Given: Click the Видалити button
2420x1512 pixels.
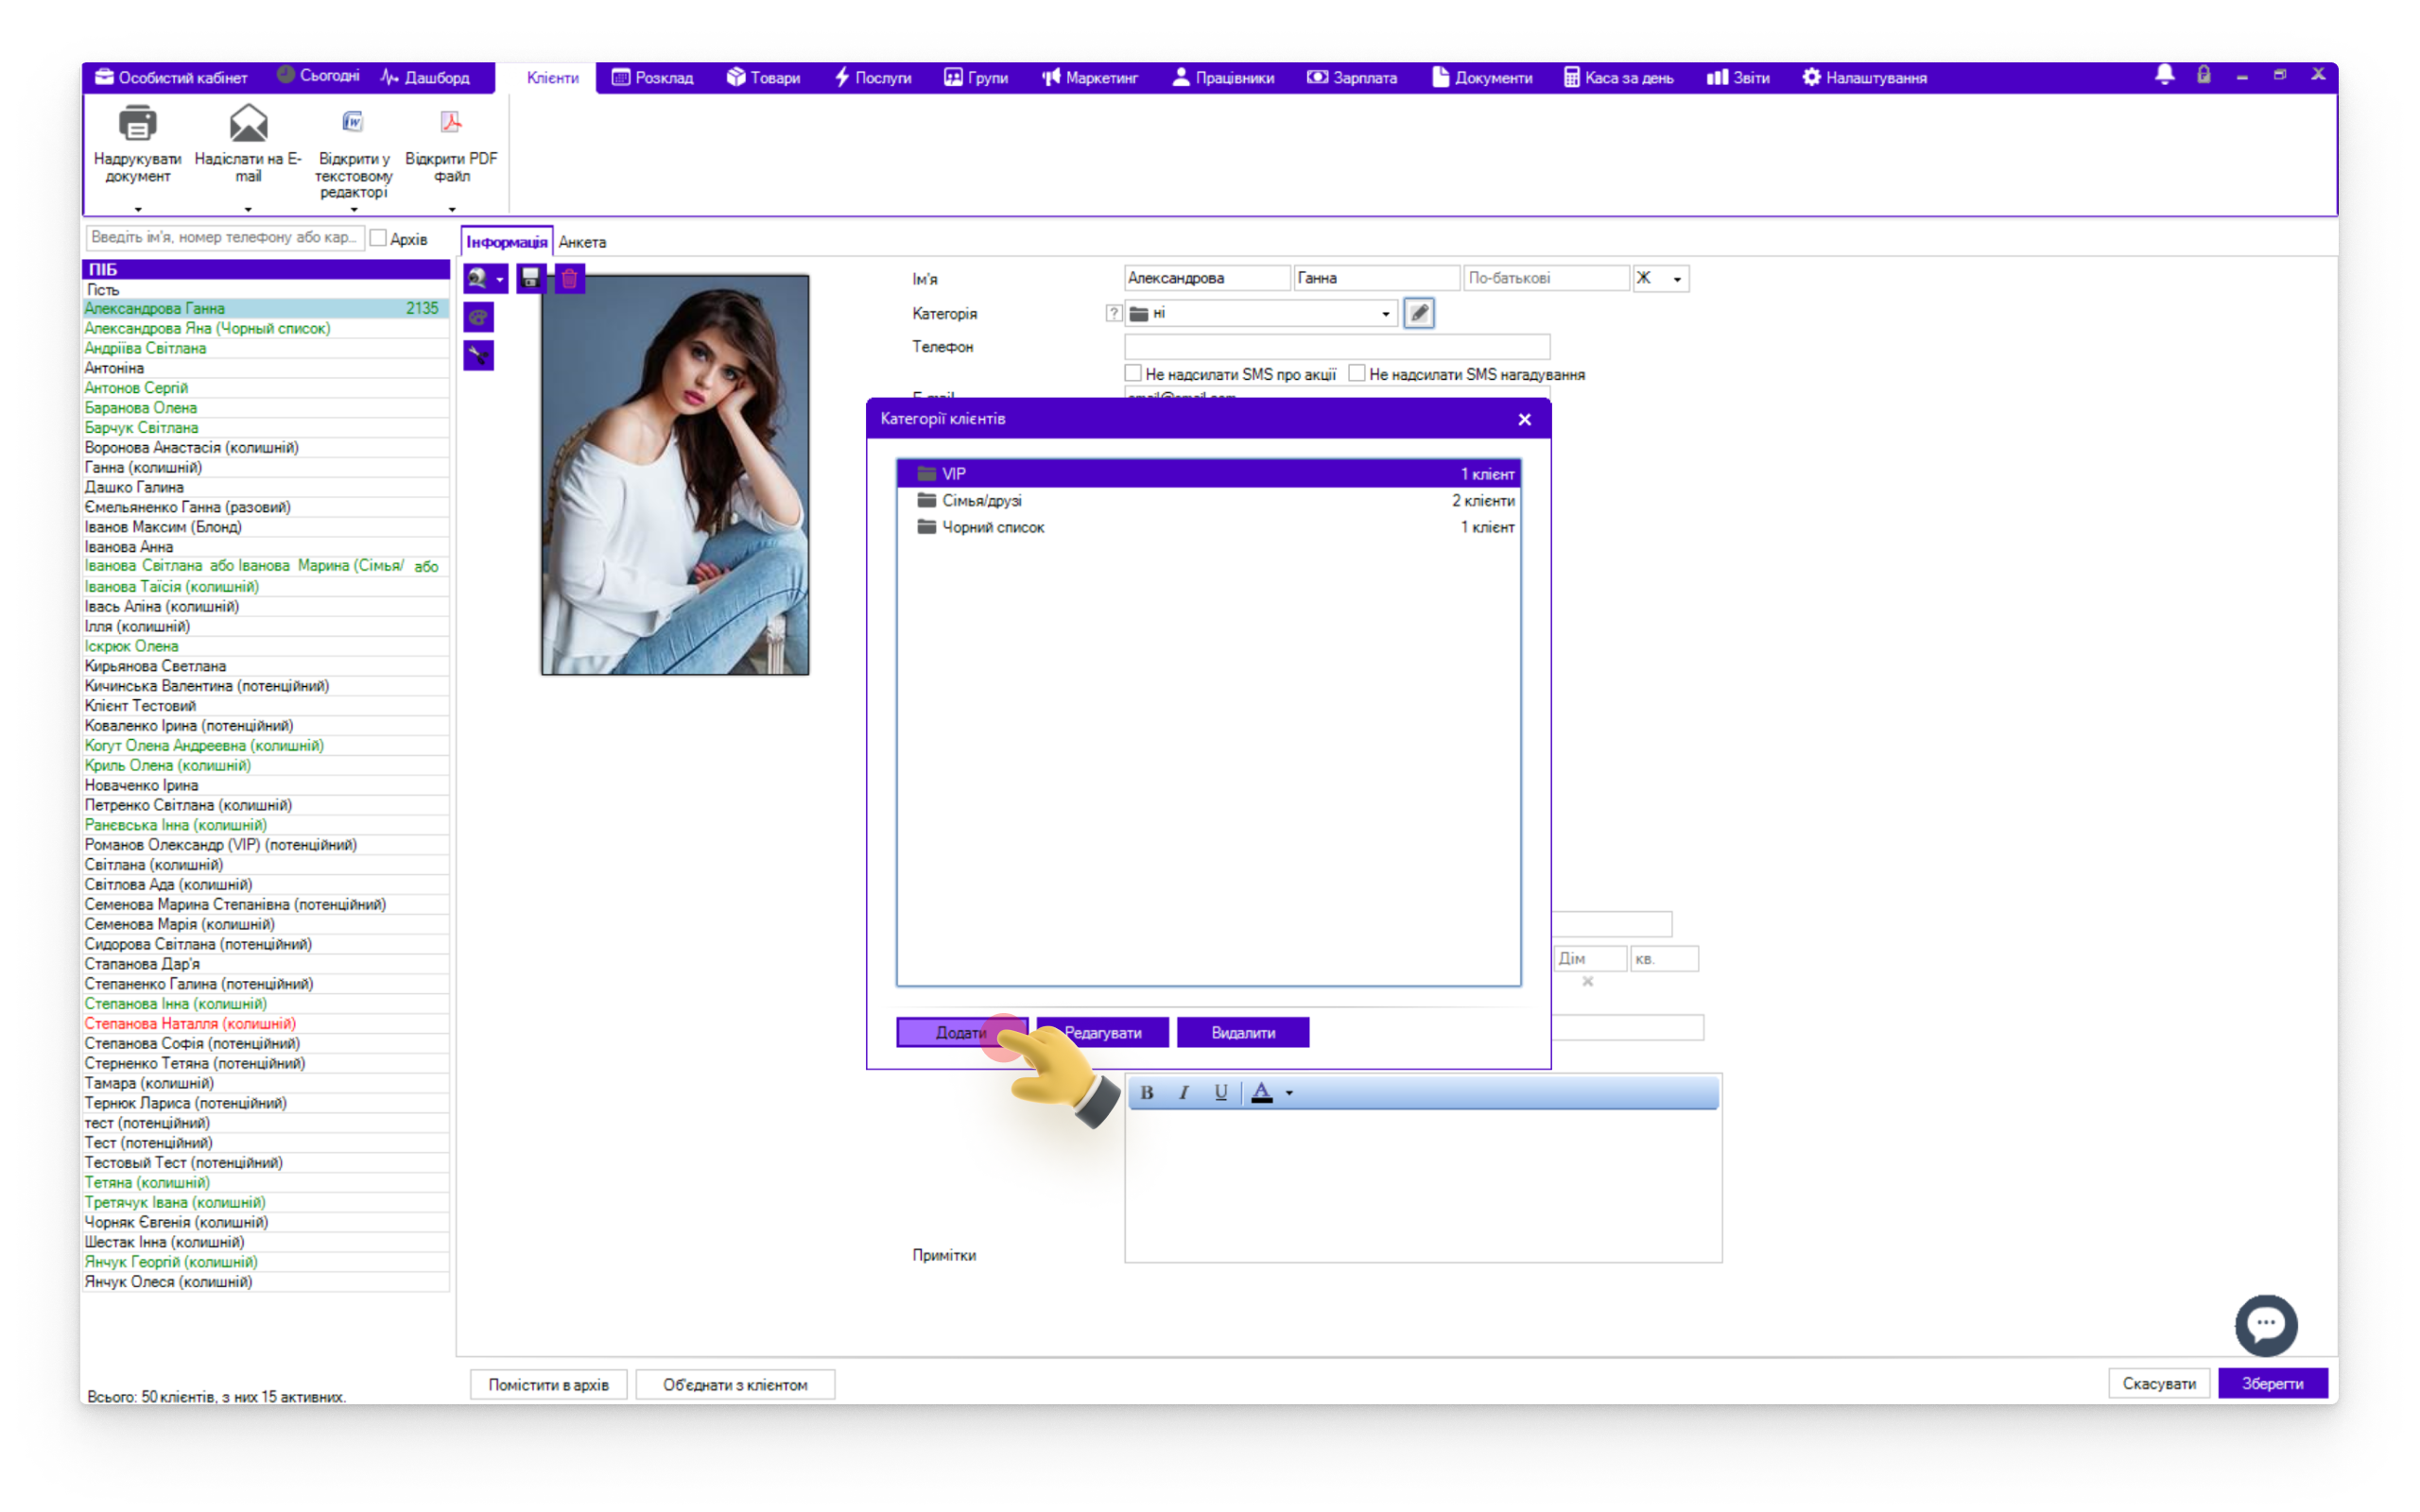Looking at the screenshot, I should coord(1243,1032).
